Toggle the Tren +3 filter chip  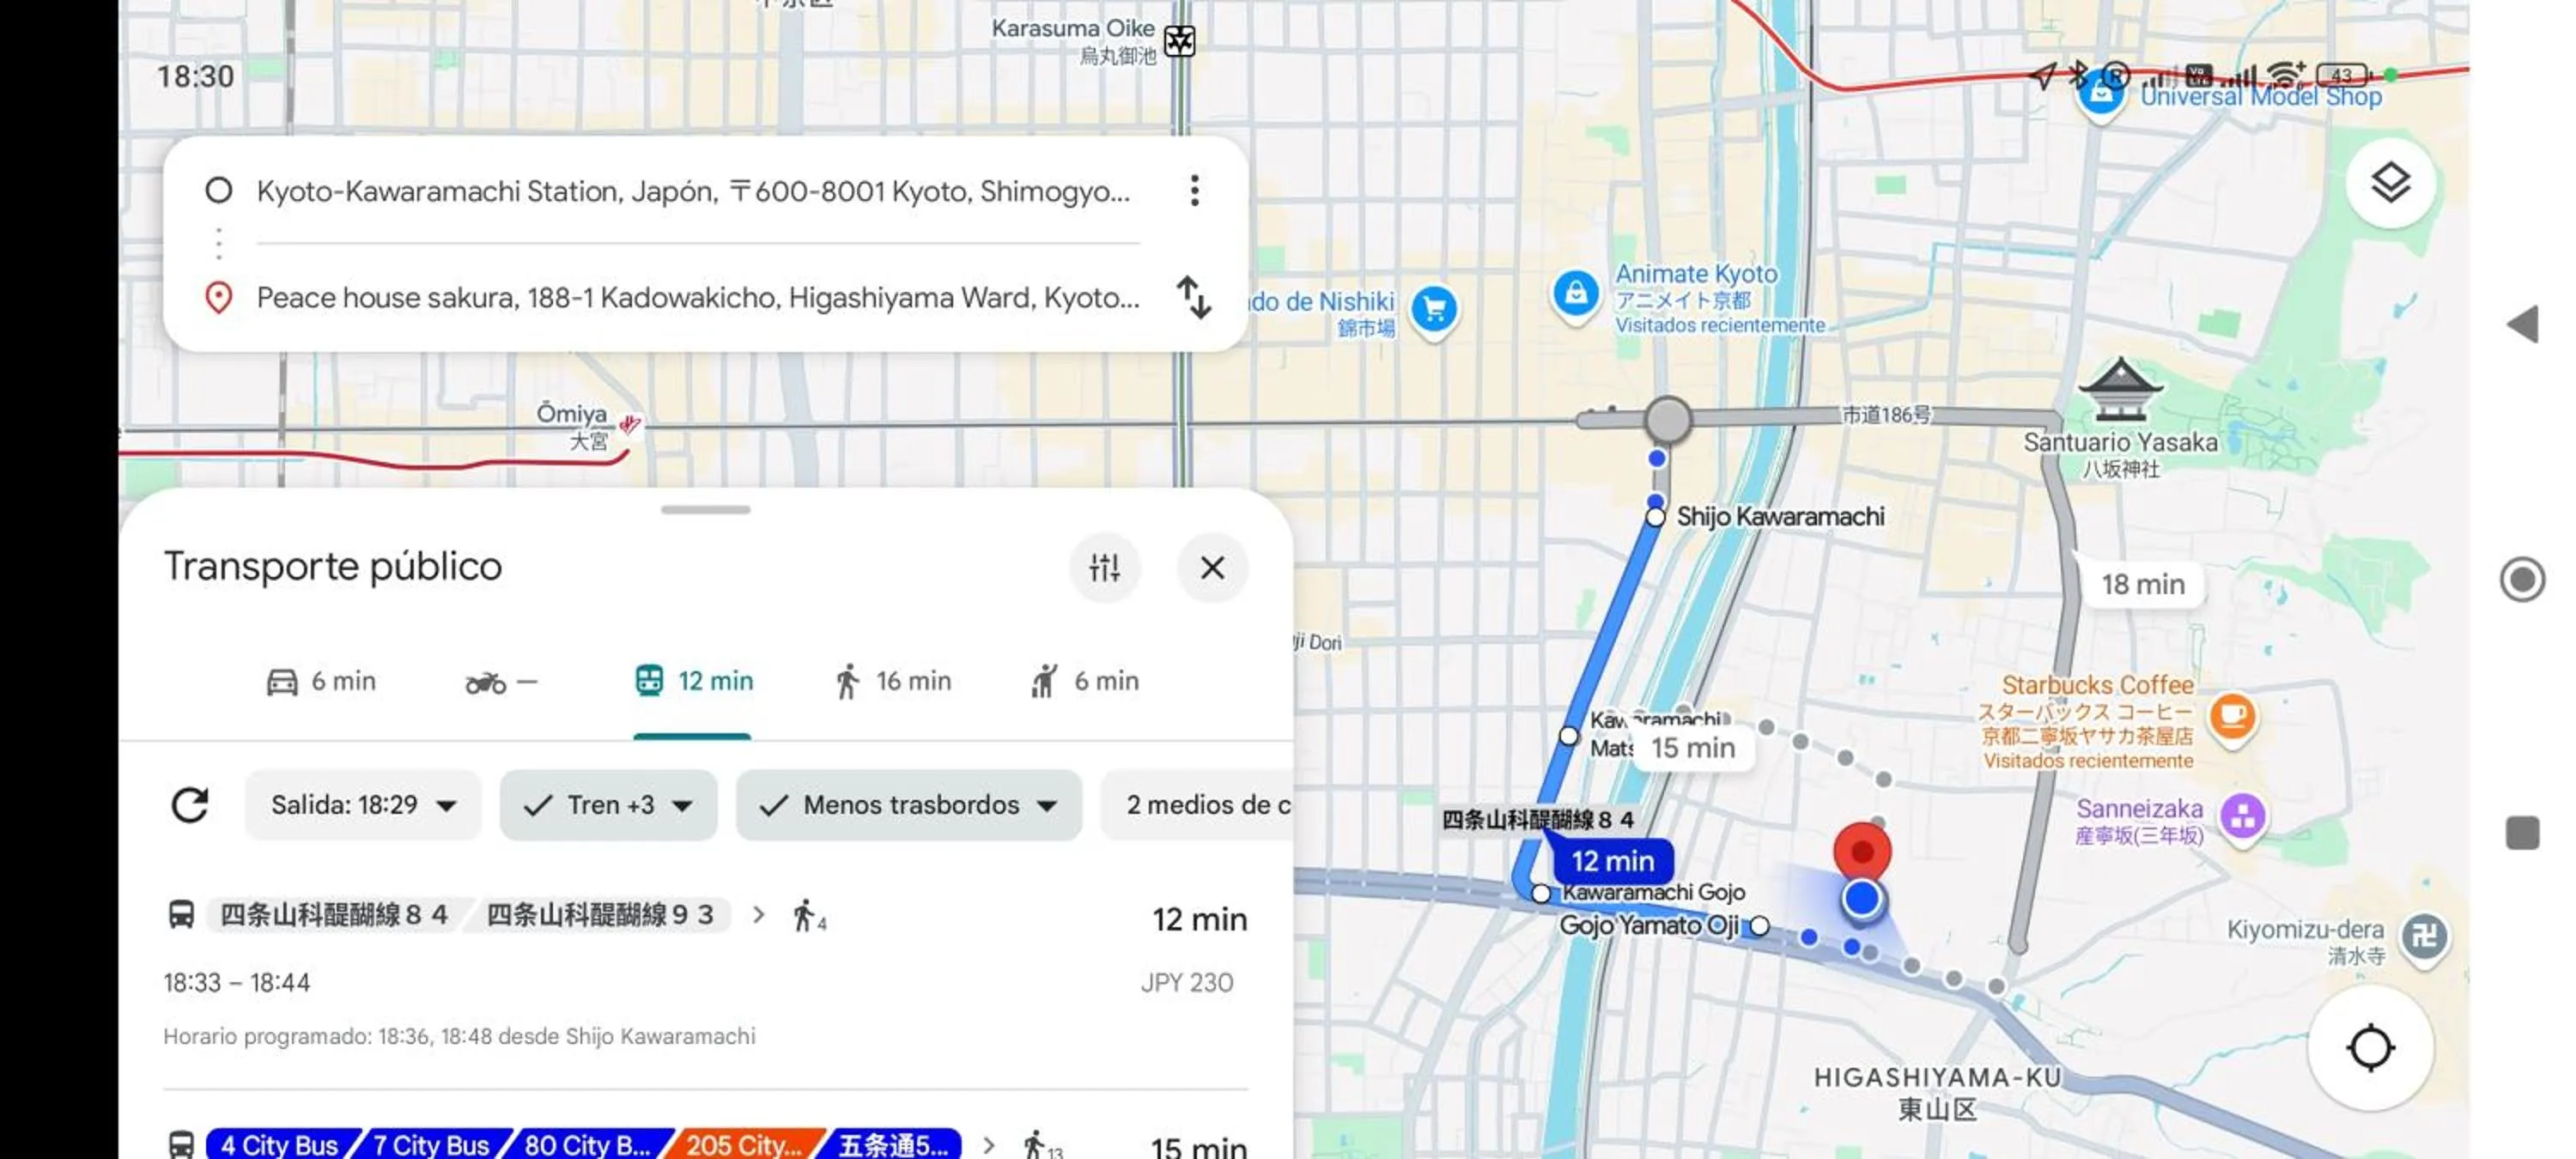pos(608,804)
